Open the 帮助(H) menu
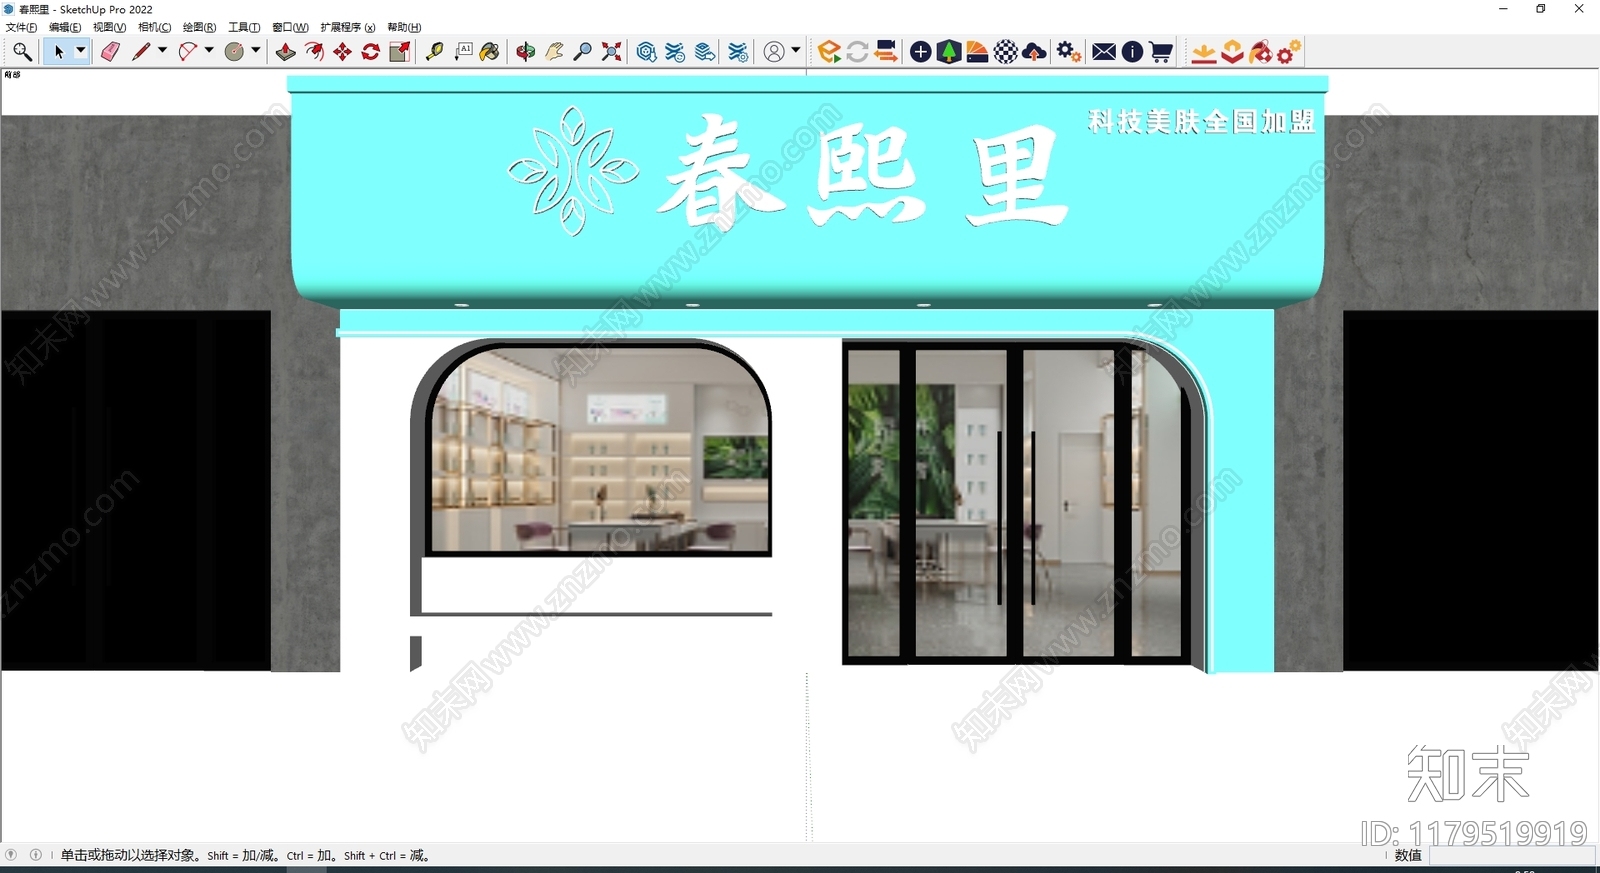 [404, 27]
